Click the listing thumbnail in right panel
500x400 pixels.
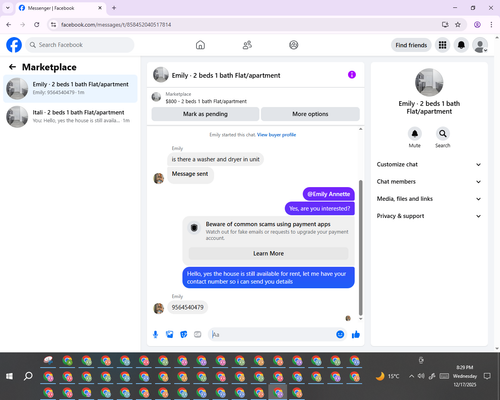[429, 82]
